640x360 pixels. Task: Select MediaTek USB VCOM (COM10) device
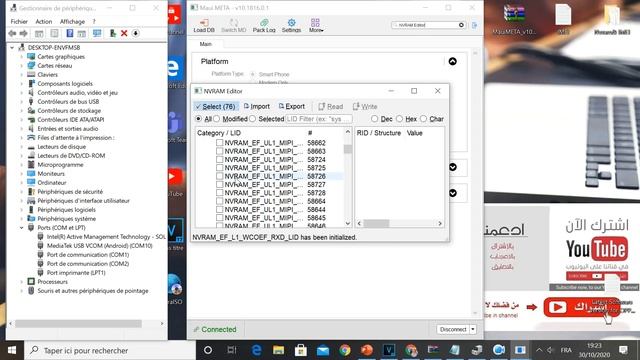coord(100,246)
